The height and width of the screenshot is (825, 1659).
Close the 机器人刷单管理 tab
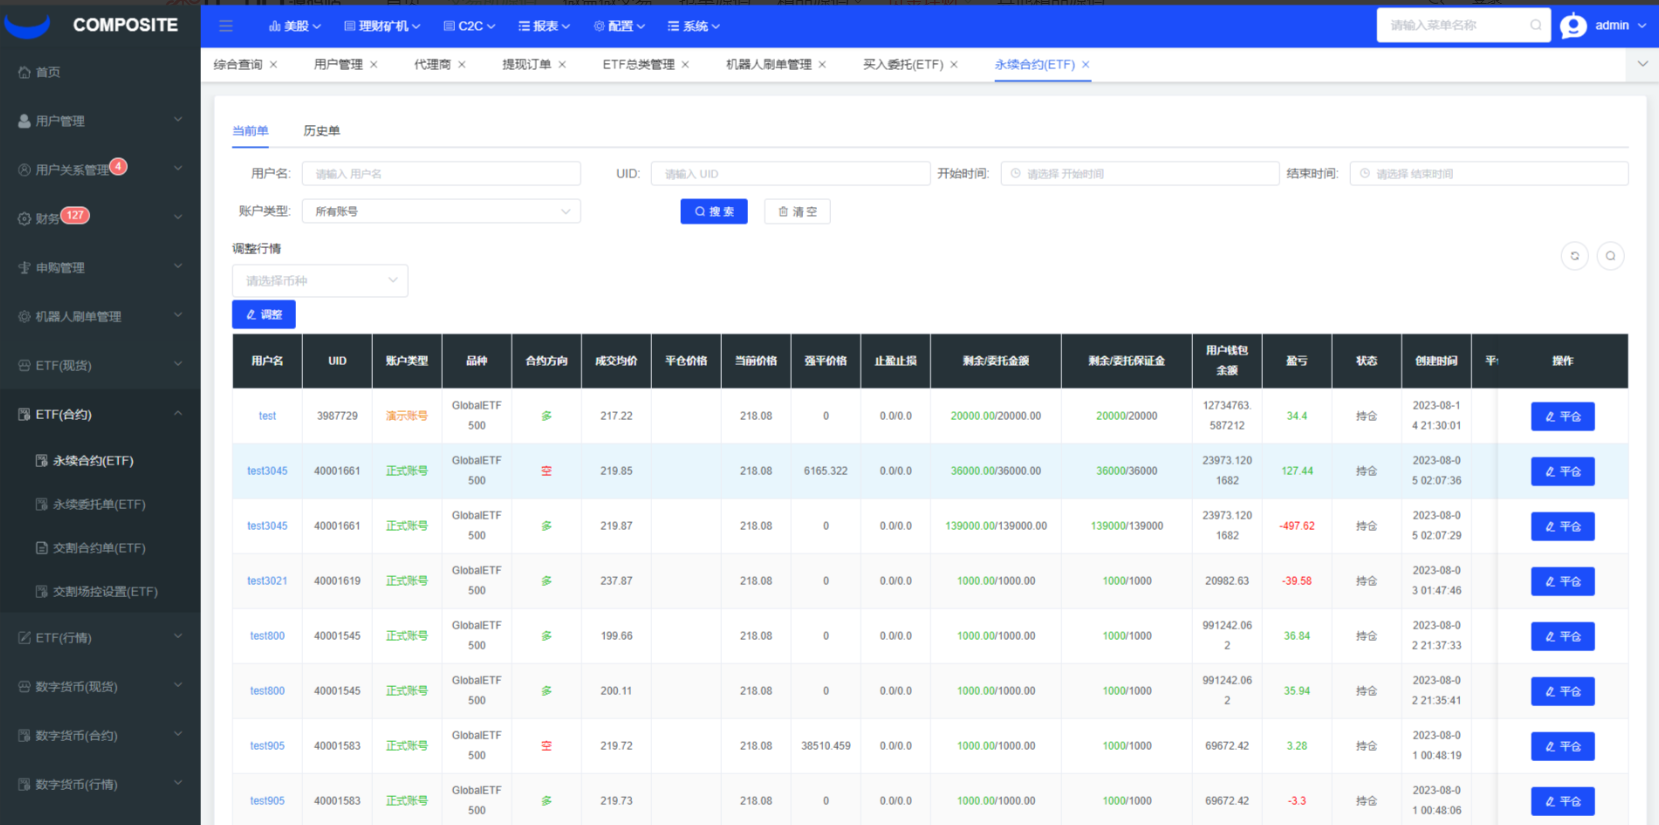[x=822, y=65]
